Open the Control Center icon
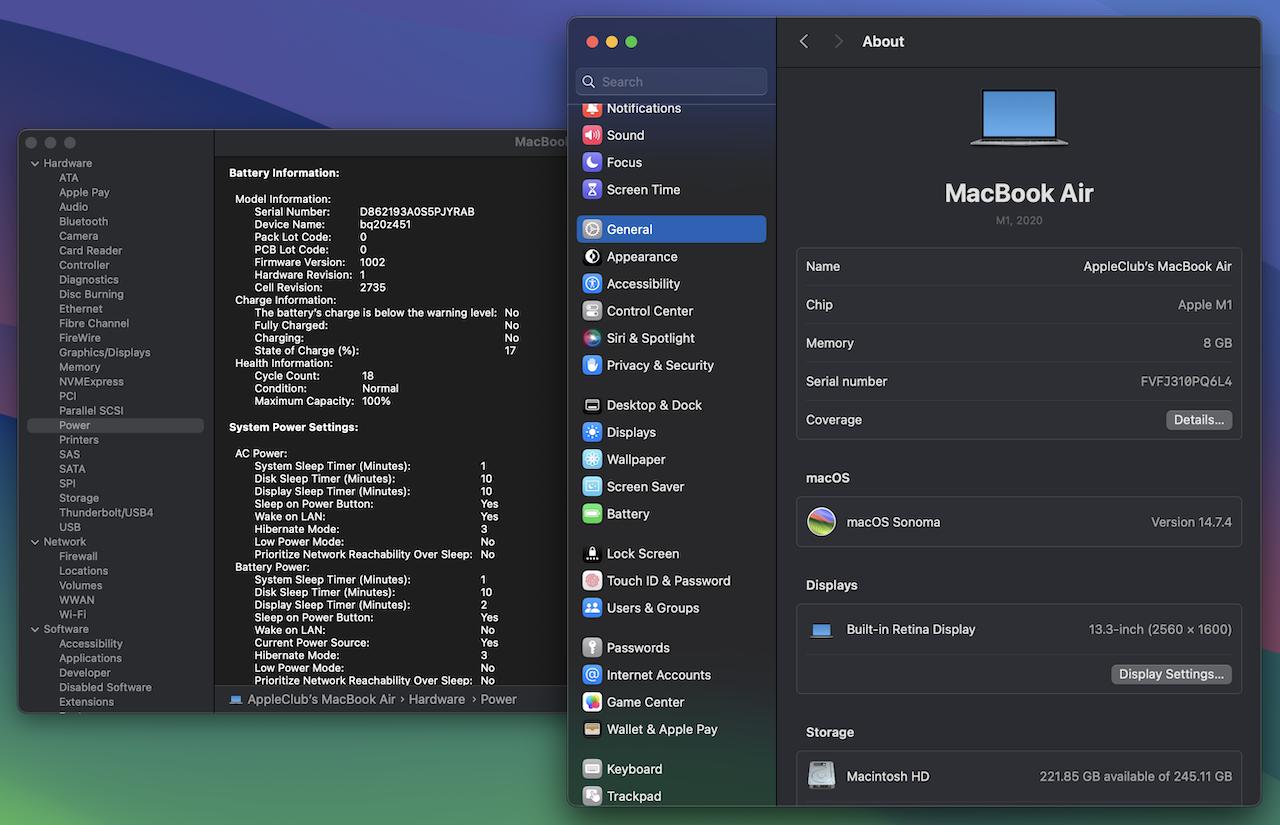 coord(592,311)
